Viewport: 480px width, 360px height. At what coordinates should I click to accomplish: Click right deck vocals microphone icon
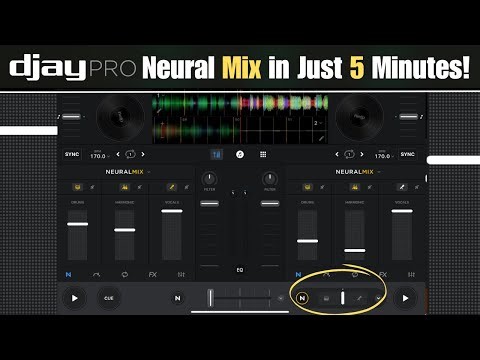coord(402,187)
